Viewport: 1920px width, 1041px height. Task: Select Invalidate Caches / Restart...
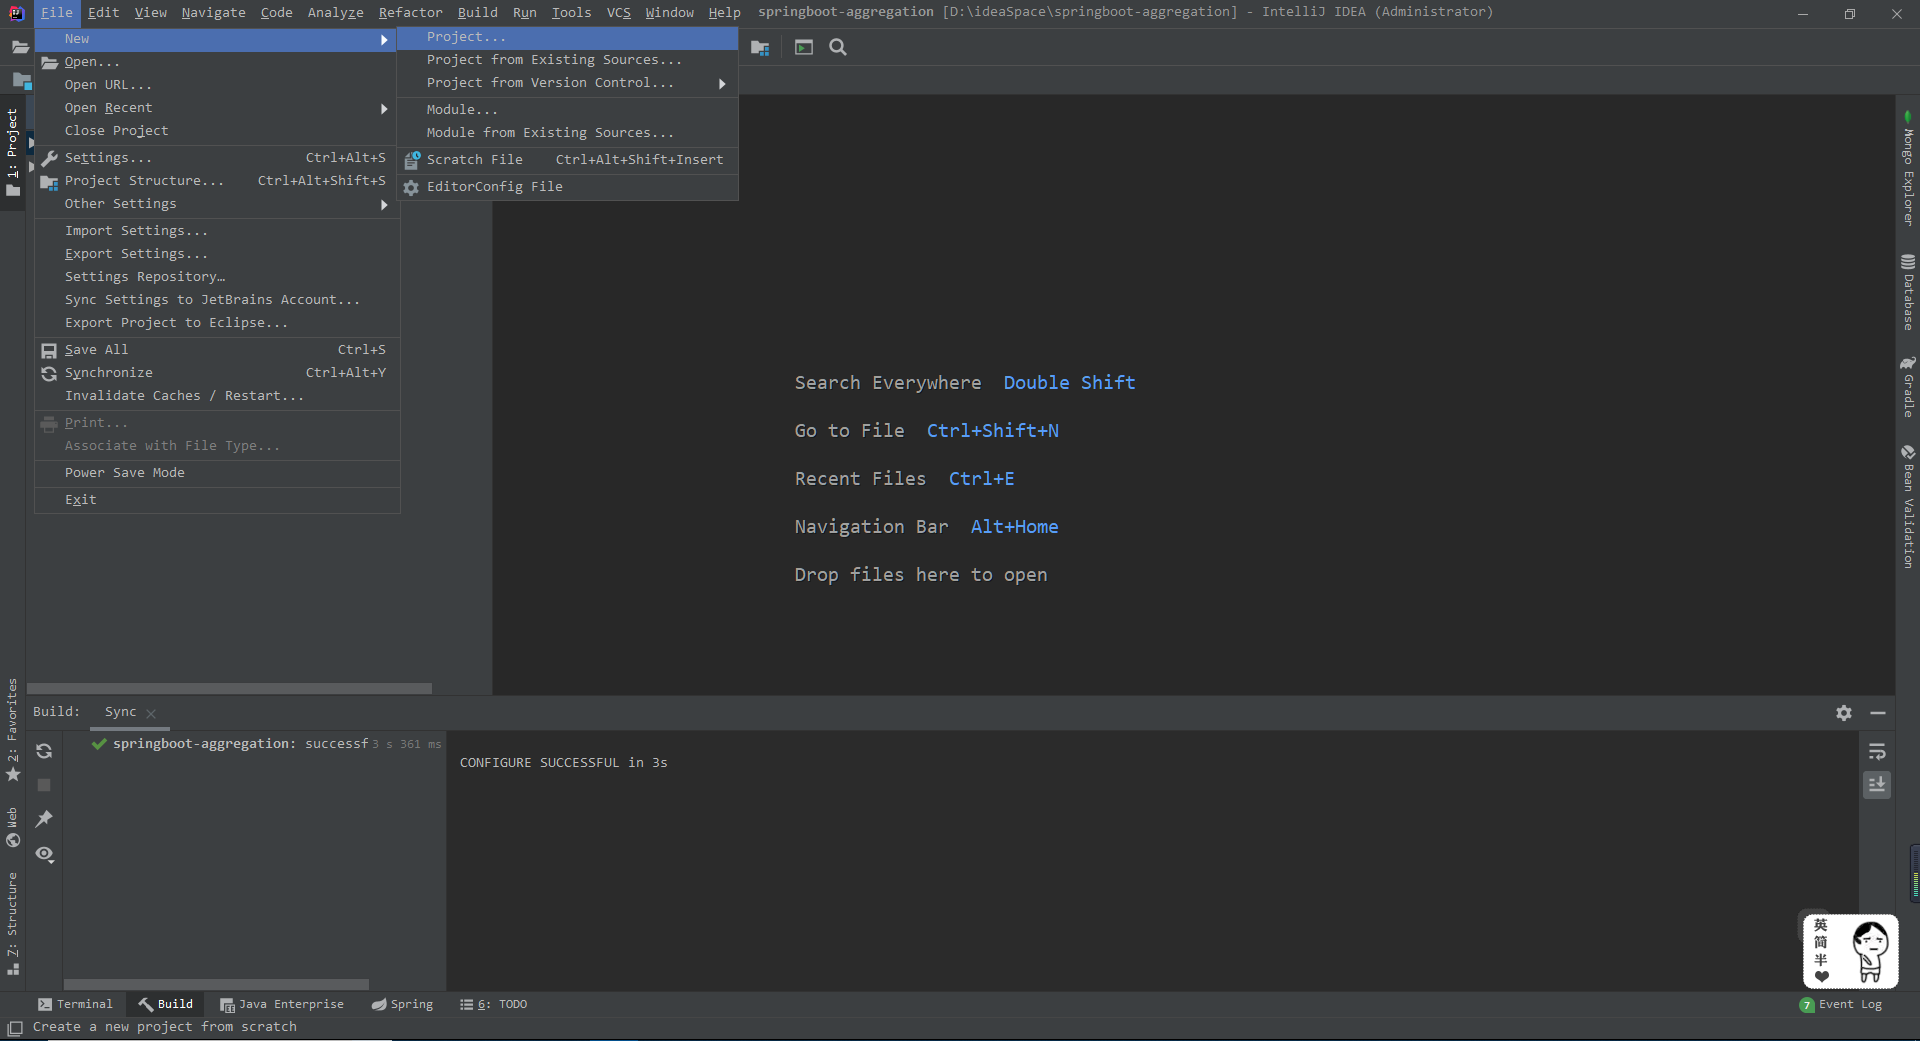pos(217,396)
